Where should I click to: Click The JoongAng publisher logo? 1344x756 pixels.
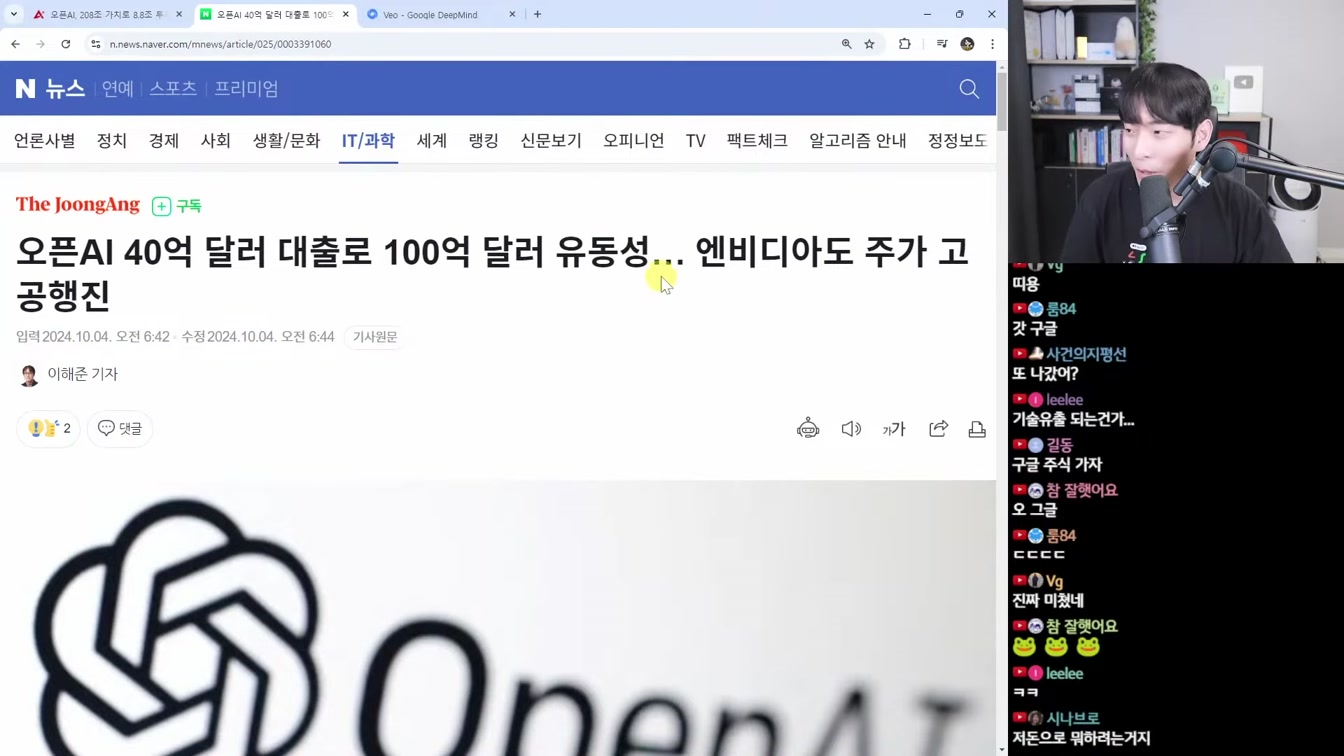(x=78, y=205)
